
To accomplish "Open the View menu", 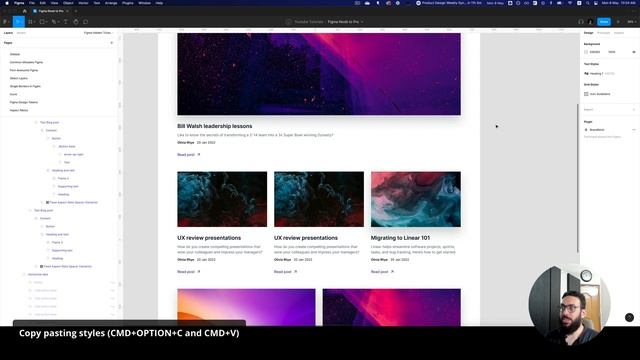I will [x=54, y=3].
